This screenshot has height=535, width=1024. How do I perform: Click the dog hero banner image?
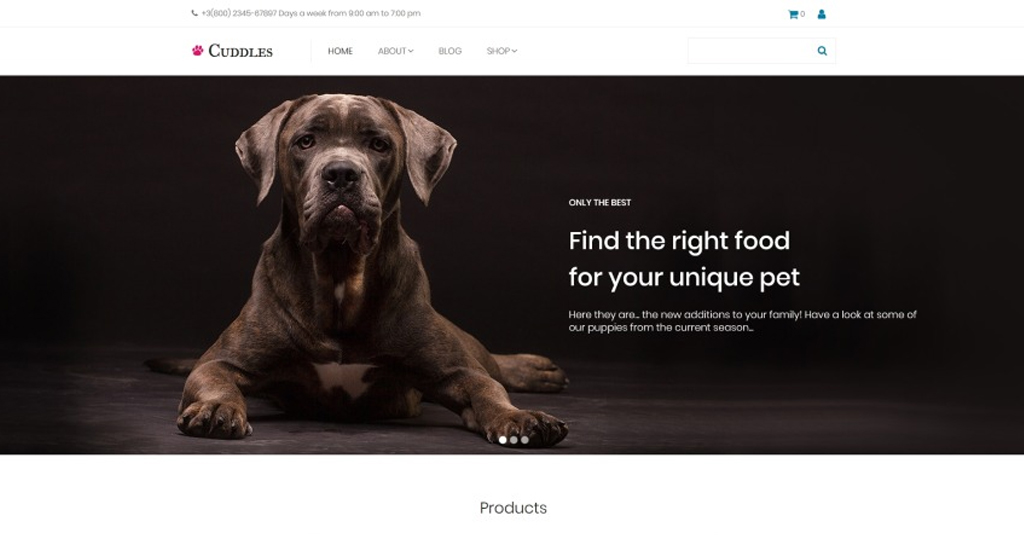(512, 265)
